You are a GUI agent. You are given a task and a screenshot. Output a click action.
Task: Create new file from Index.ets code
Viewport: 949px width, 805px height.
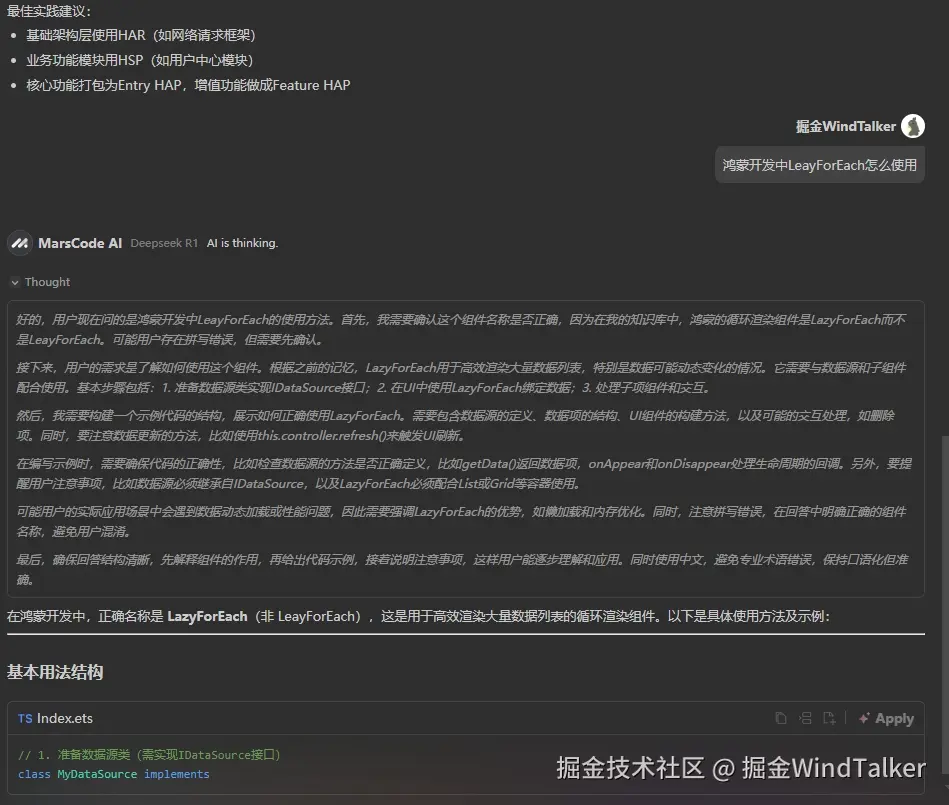tap(830, 718)
